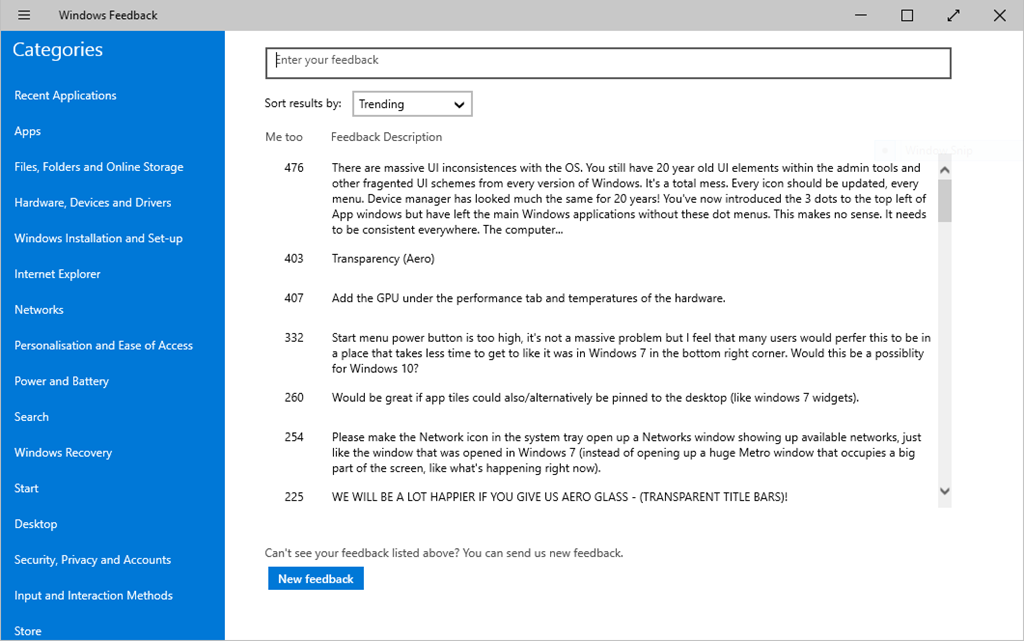The height and width of the screenshot is (641, 1024).
Task: Open the Transparency (Aero) feedback item
Action: 383,258
